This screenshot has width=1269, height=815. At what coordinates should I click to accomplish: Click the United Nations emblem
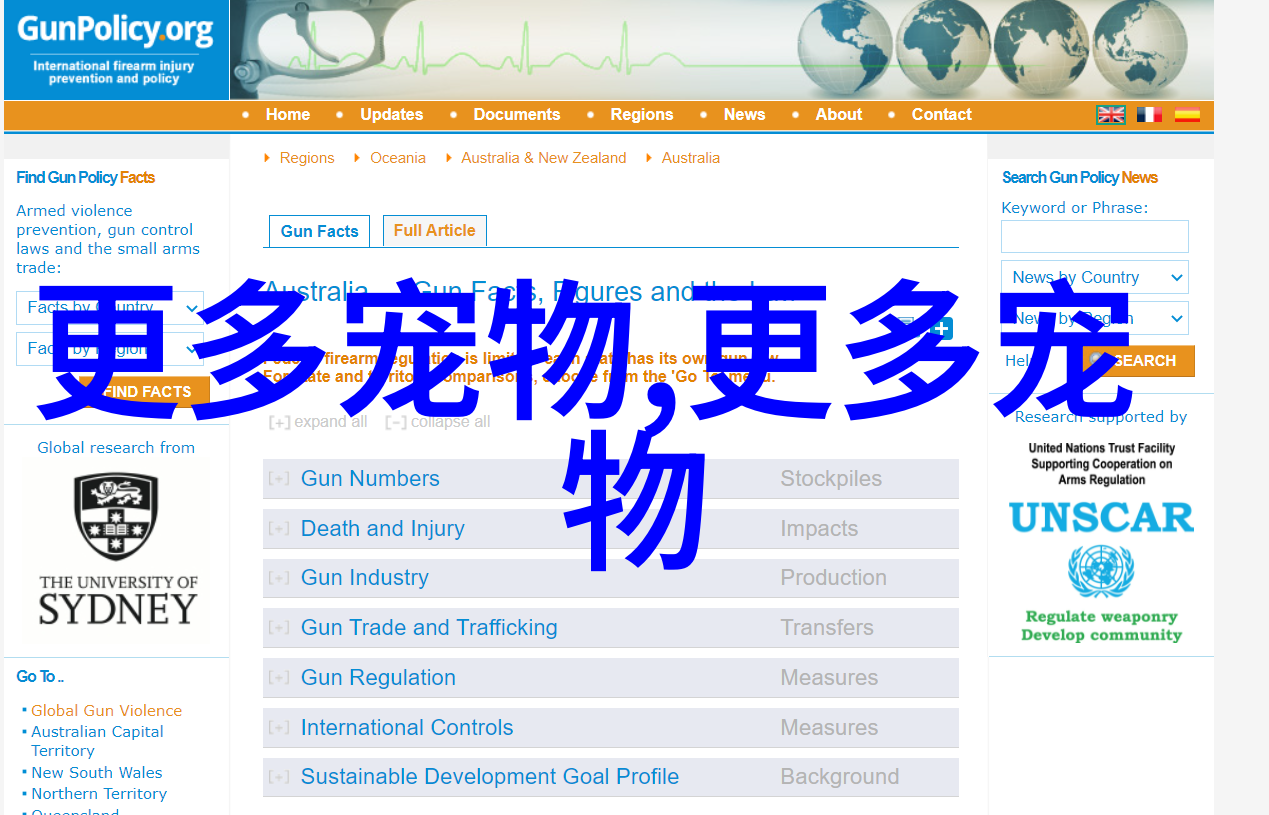1101,571
